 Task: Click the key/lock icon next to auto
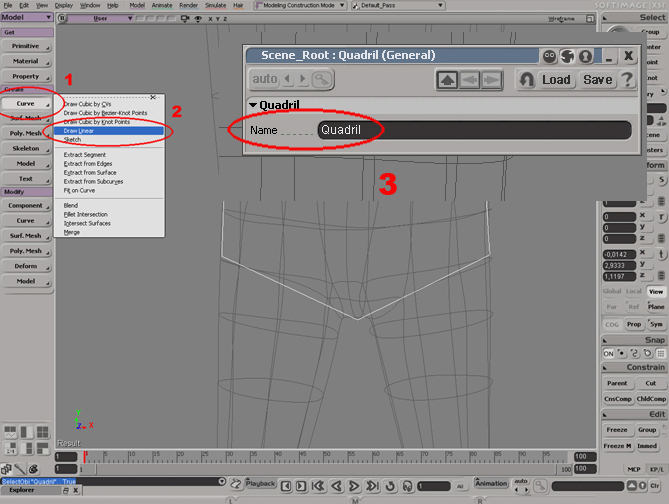coord(321,80)
